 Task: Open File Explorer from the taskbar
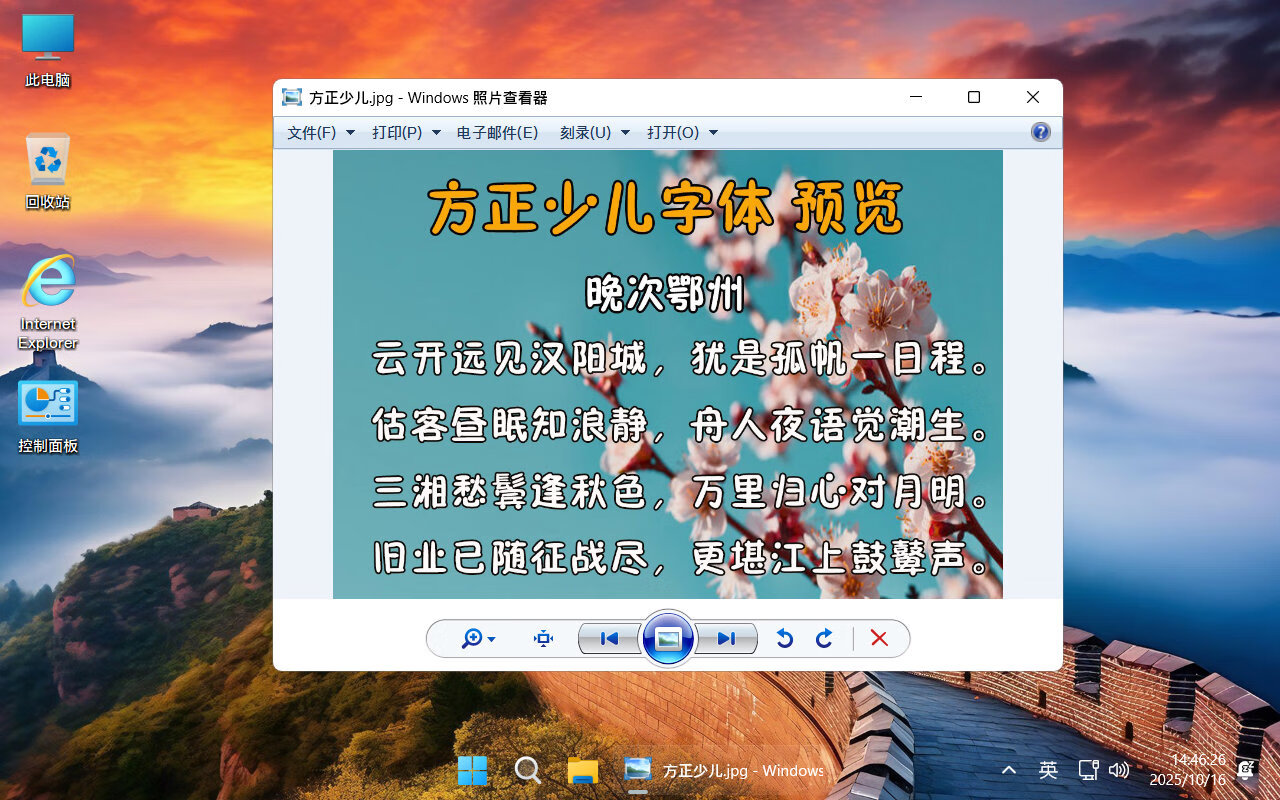point(582,770)
